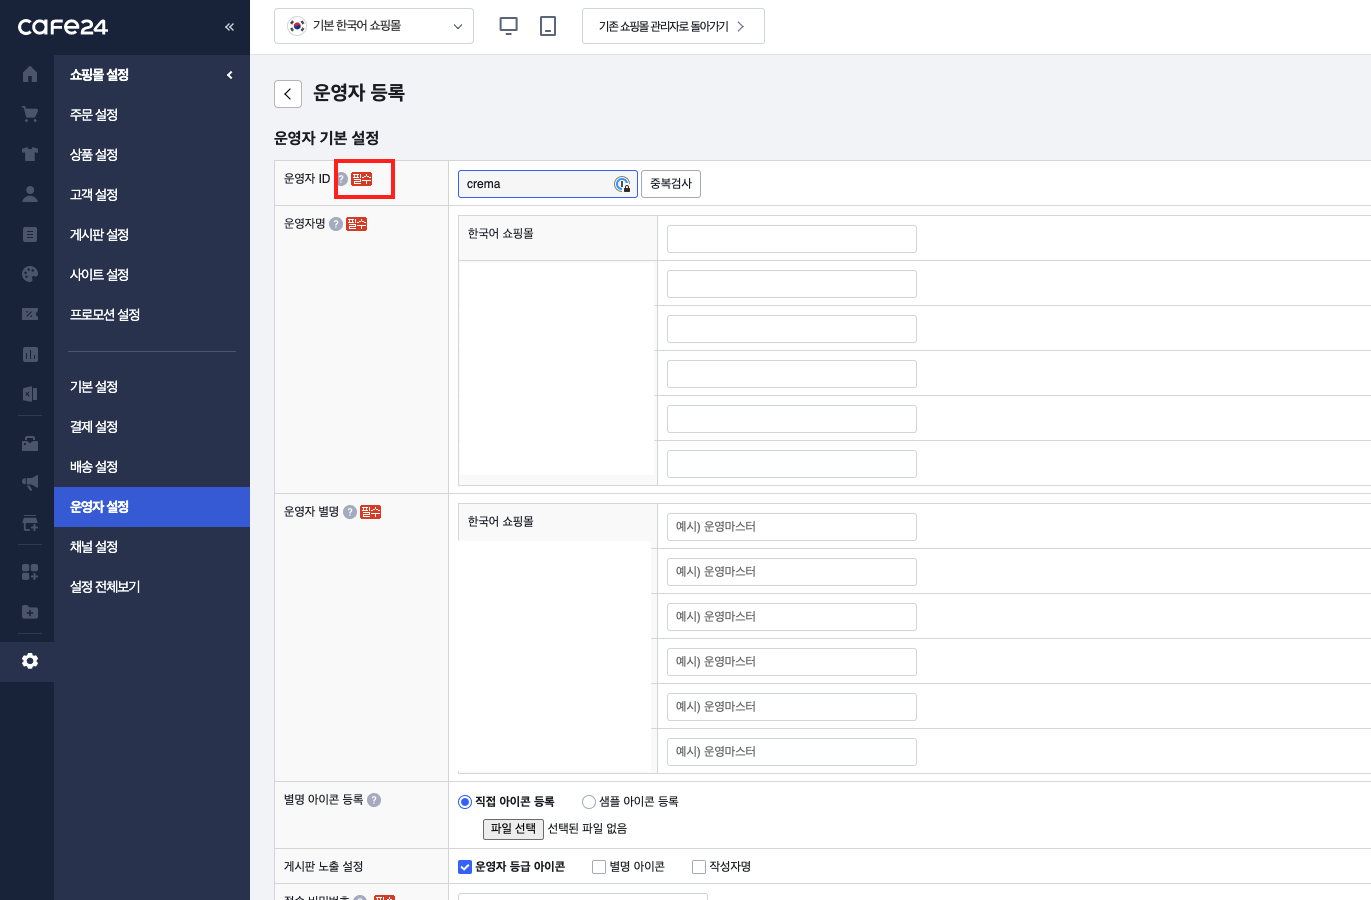Open the analytics bar-chart icon
Viewport: 1371px width, 900px height.
pos(29,354)
